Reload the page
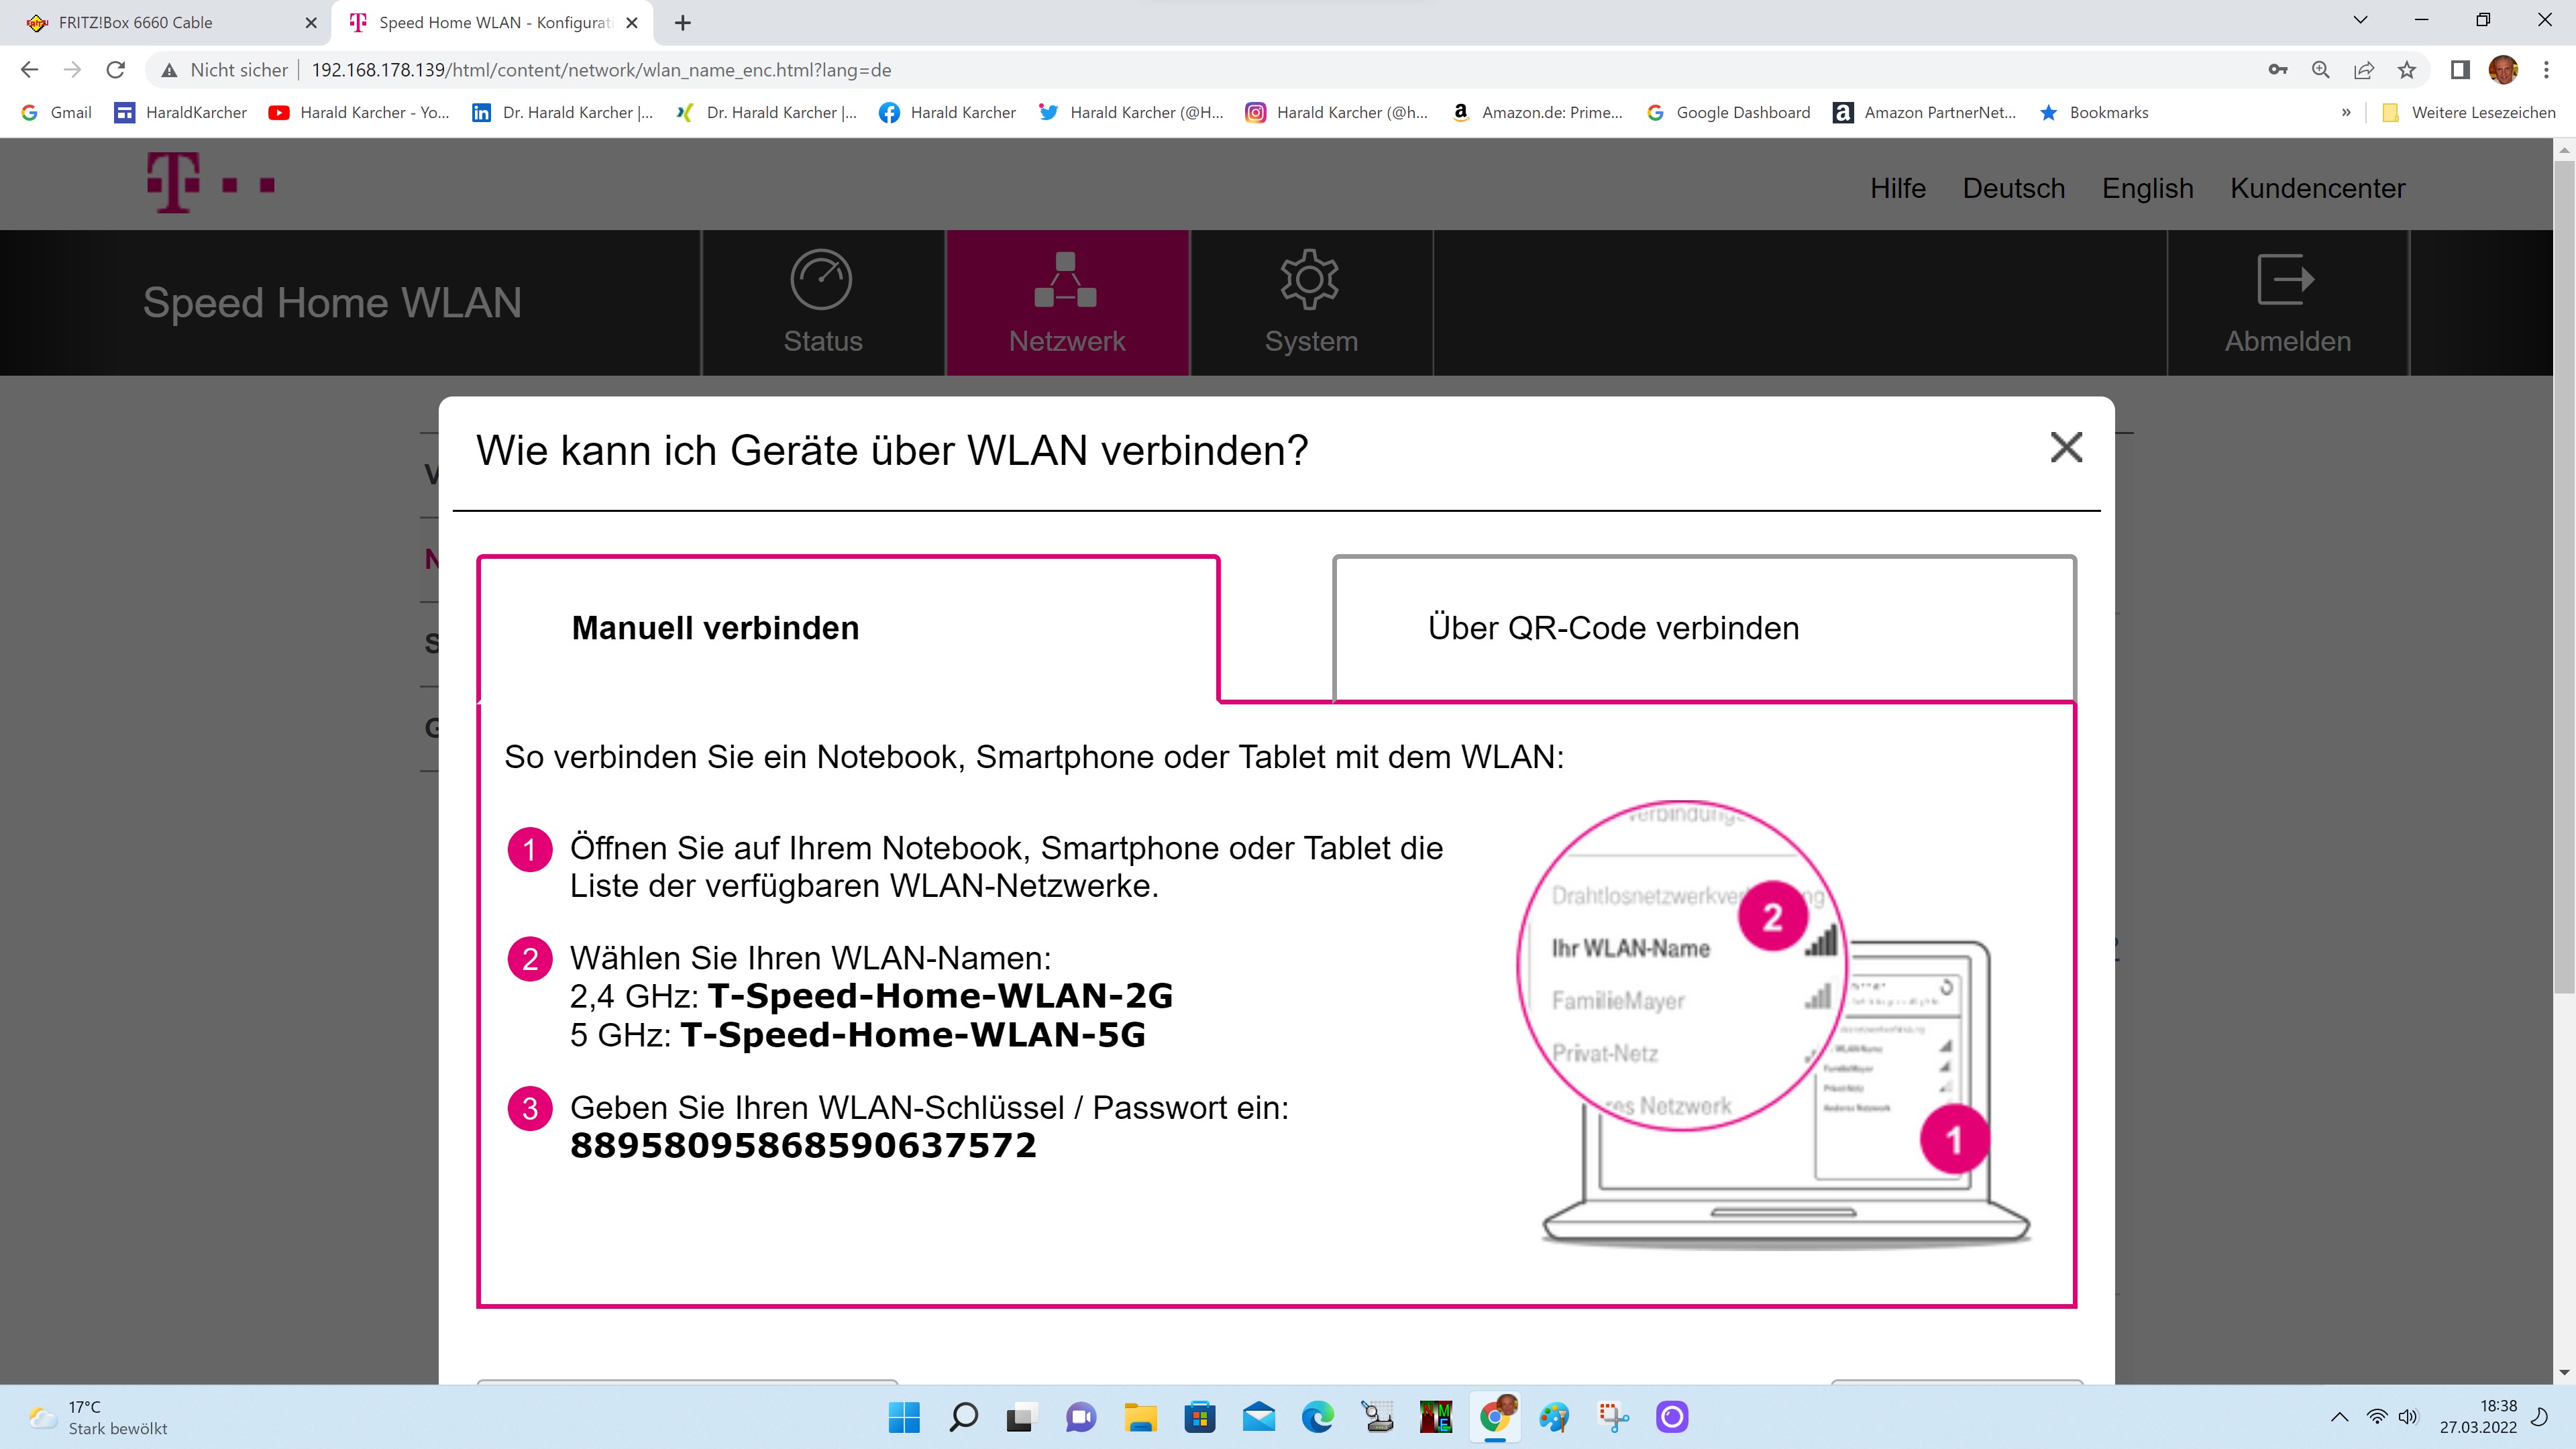This screenshot has width=2576, height=1449. [x=116, y=70]
